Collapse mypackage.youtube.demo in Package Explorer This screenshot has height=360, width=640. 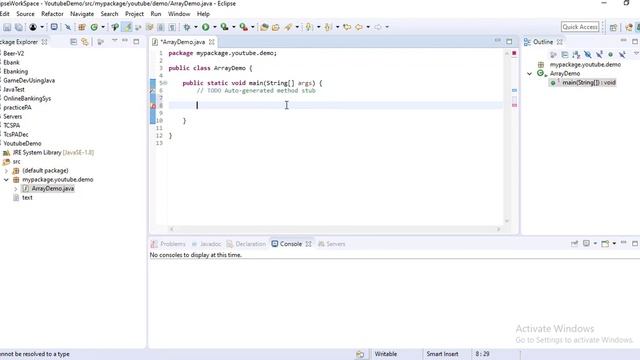pos(6,180)
